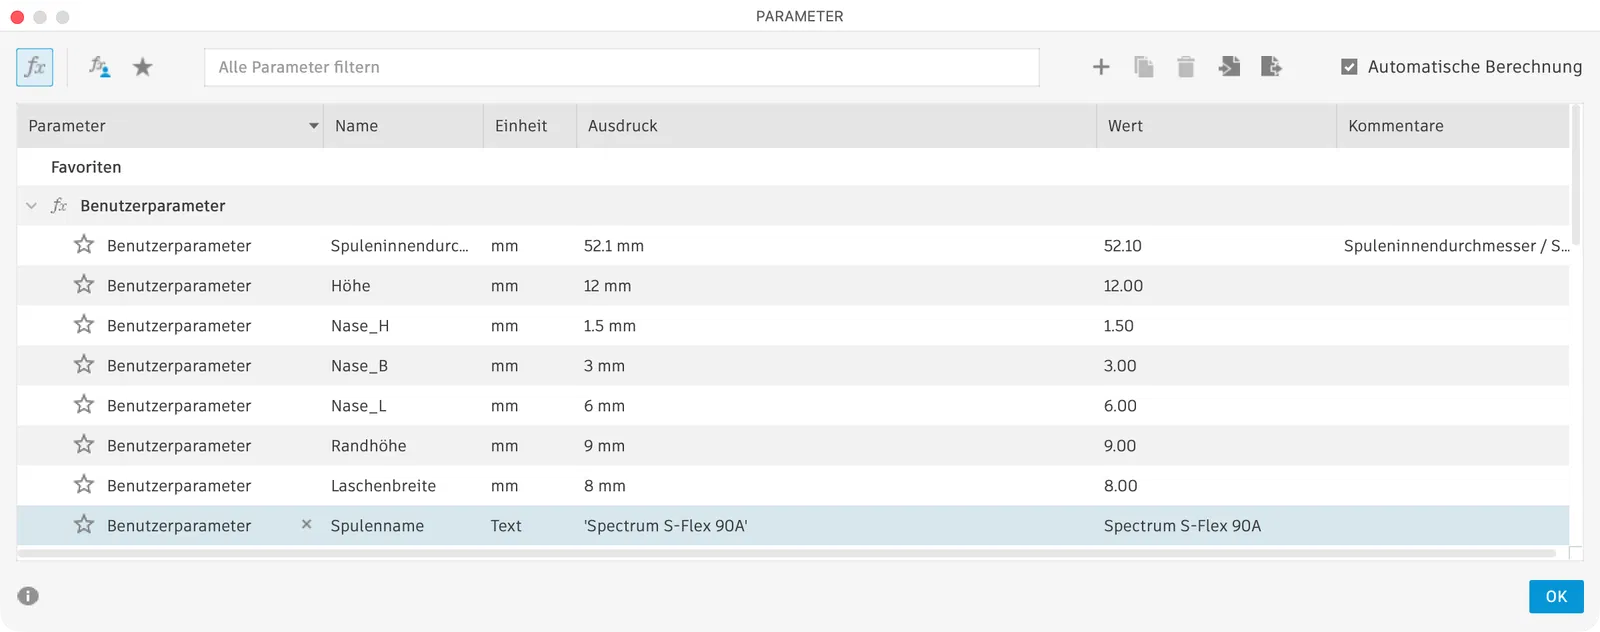Click the fx all-parameters filter icon
1600x632 pixels.
(35, 67)
